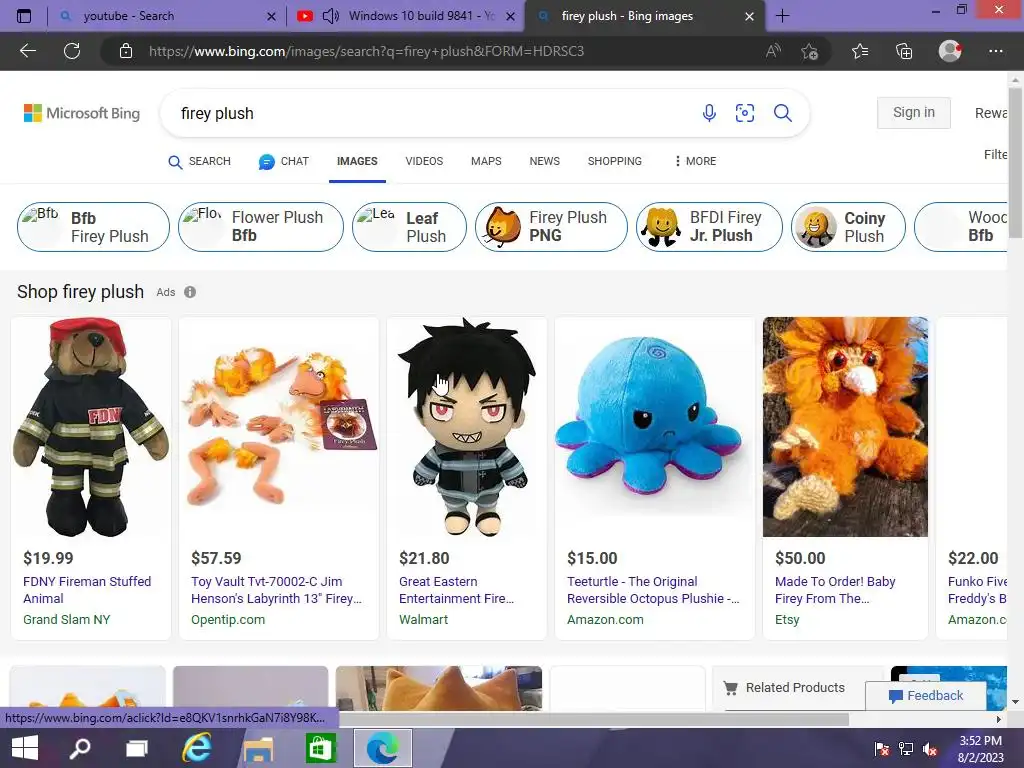This screenshot has width=1024, height=768.
Task: Open FDNY Fireman Stuffed Animal link
Action: 87,590
